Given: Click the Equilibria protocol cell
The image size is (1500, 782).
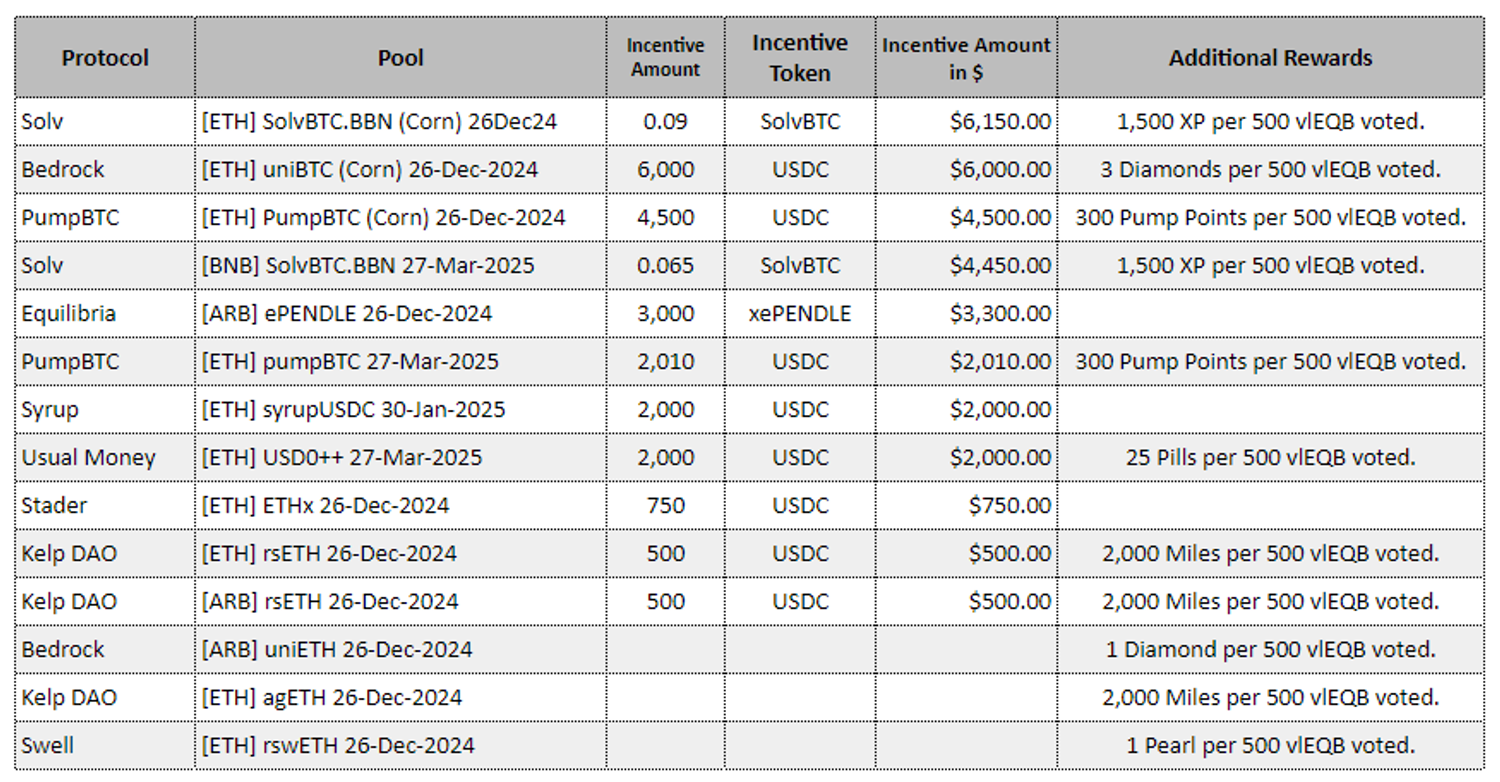Looking at the screenshot, I should click(69, 313).
